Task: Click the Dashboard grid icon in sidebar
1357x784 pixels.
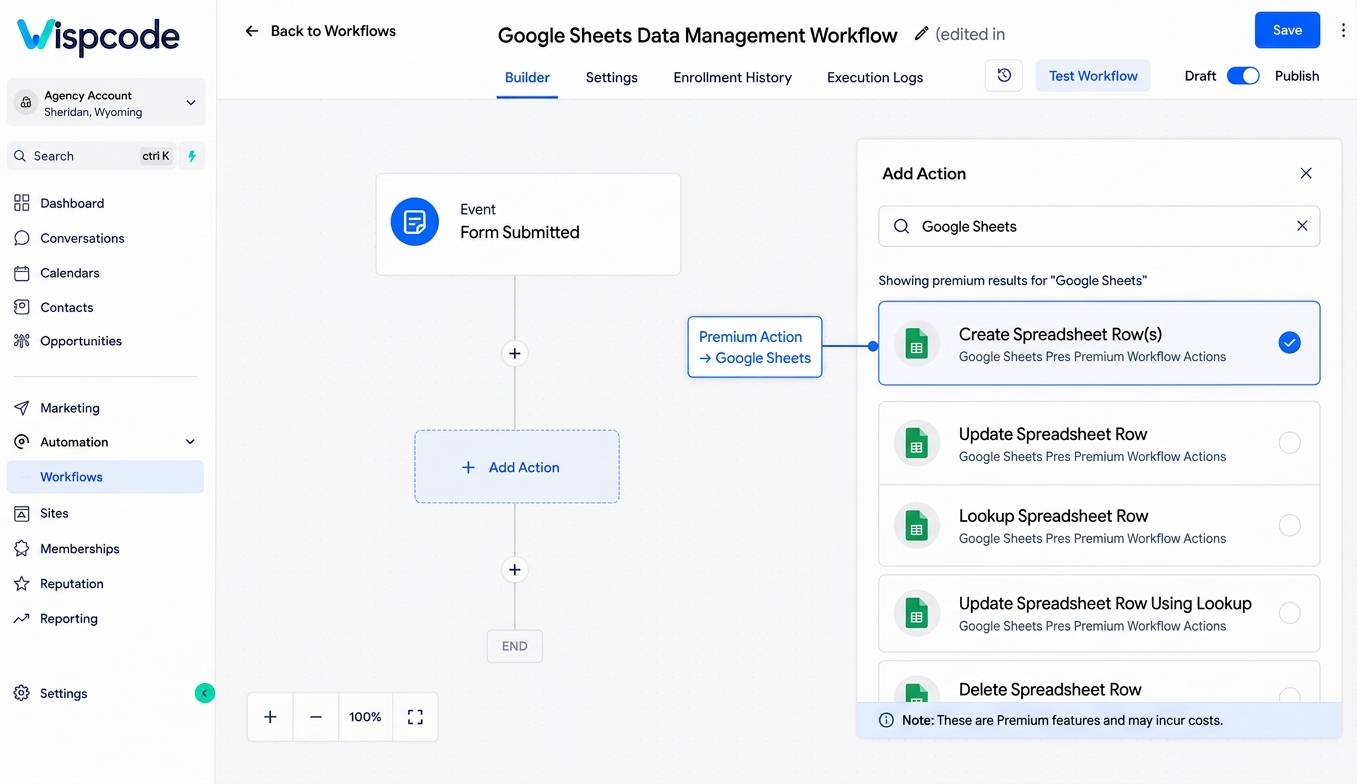Action: click(21, 203)
